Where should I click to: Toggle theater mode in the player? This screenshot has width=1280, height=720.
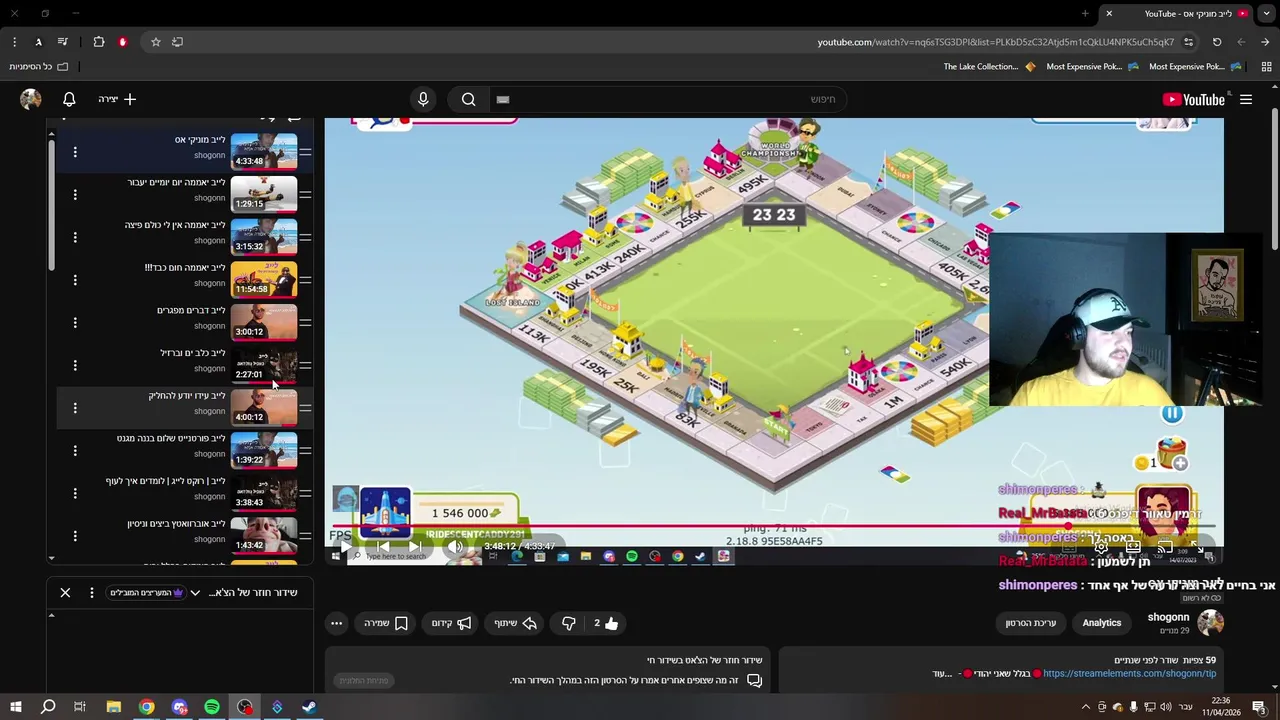1133,546
